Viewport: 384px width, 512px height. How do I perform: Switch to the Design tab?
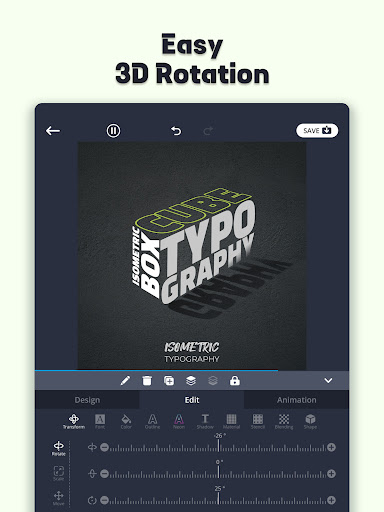pos(87,400)
